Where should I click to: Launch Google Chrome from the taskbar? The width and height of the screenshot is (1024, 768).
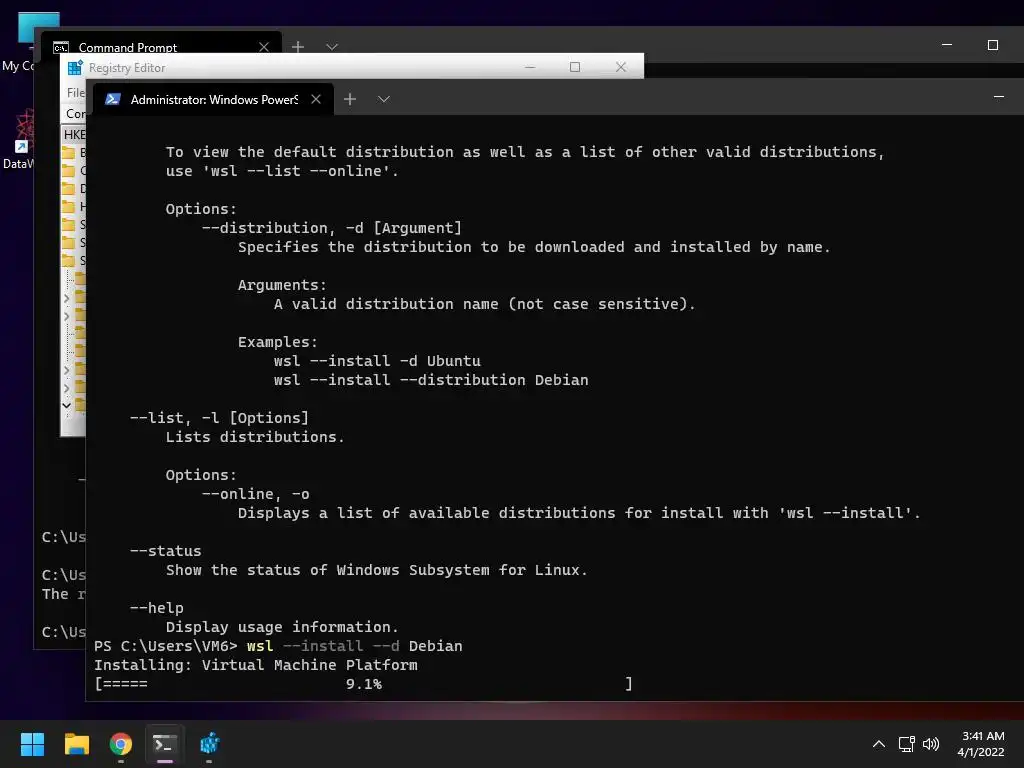point(121,744)
